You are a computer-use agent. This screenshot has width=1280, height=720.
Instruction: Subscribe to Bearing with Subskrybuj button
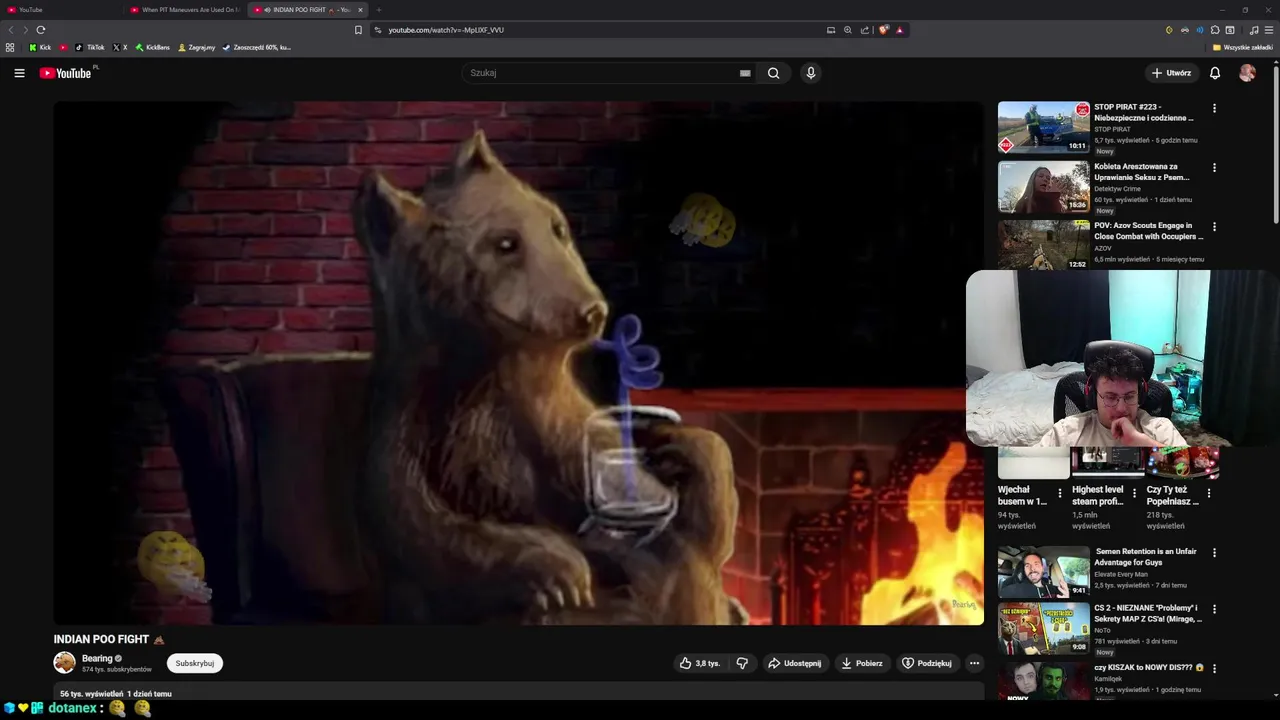(x=195, y=663)
